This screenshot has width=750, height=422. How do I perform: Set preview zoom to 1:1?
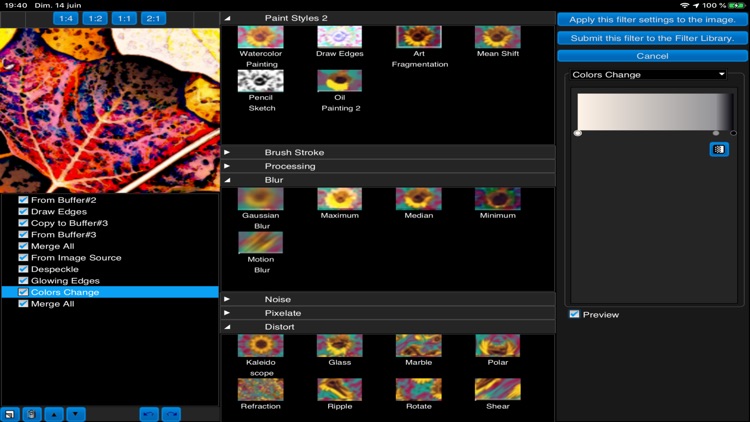coord(124,19)
